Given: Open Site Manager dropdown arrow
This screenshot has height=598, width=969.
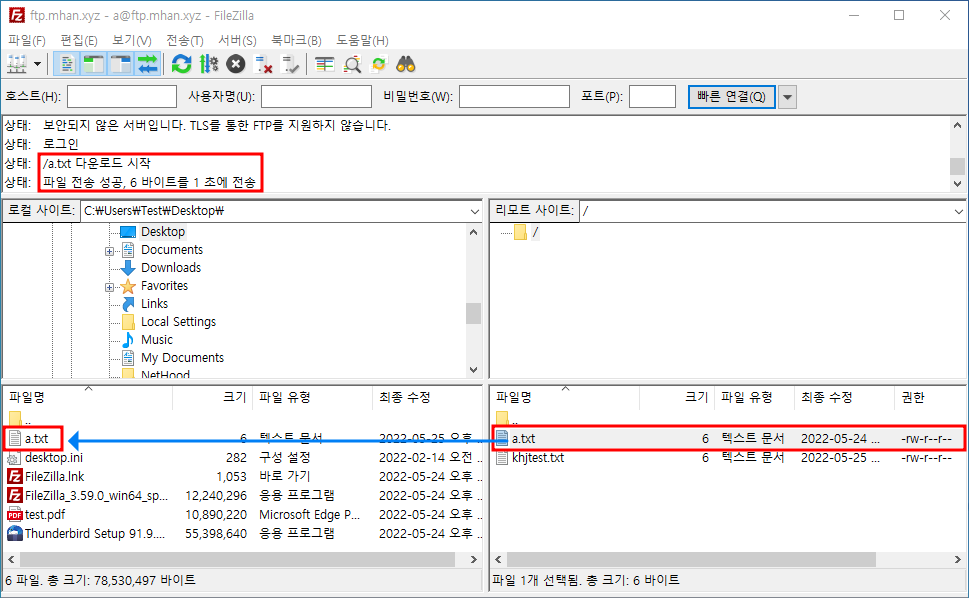Looking at the screenshot, I should tap(37, 64).
